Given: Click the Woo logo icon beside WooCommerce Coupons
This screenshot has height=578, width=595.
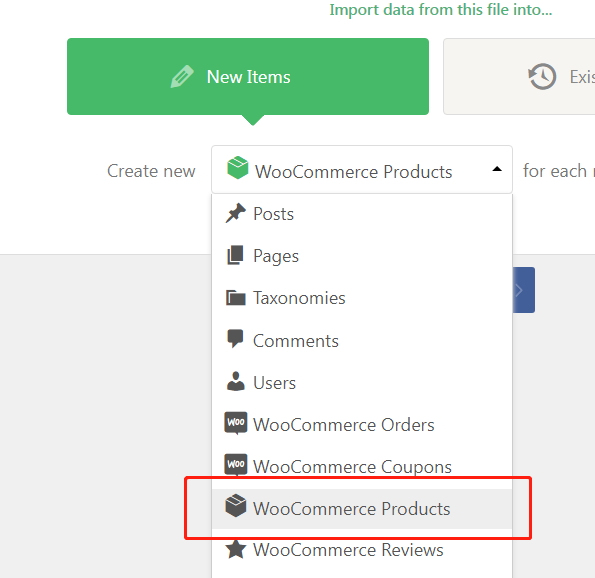Looking at the screenshot, I should tap(236, 465).
